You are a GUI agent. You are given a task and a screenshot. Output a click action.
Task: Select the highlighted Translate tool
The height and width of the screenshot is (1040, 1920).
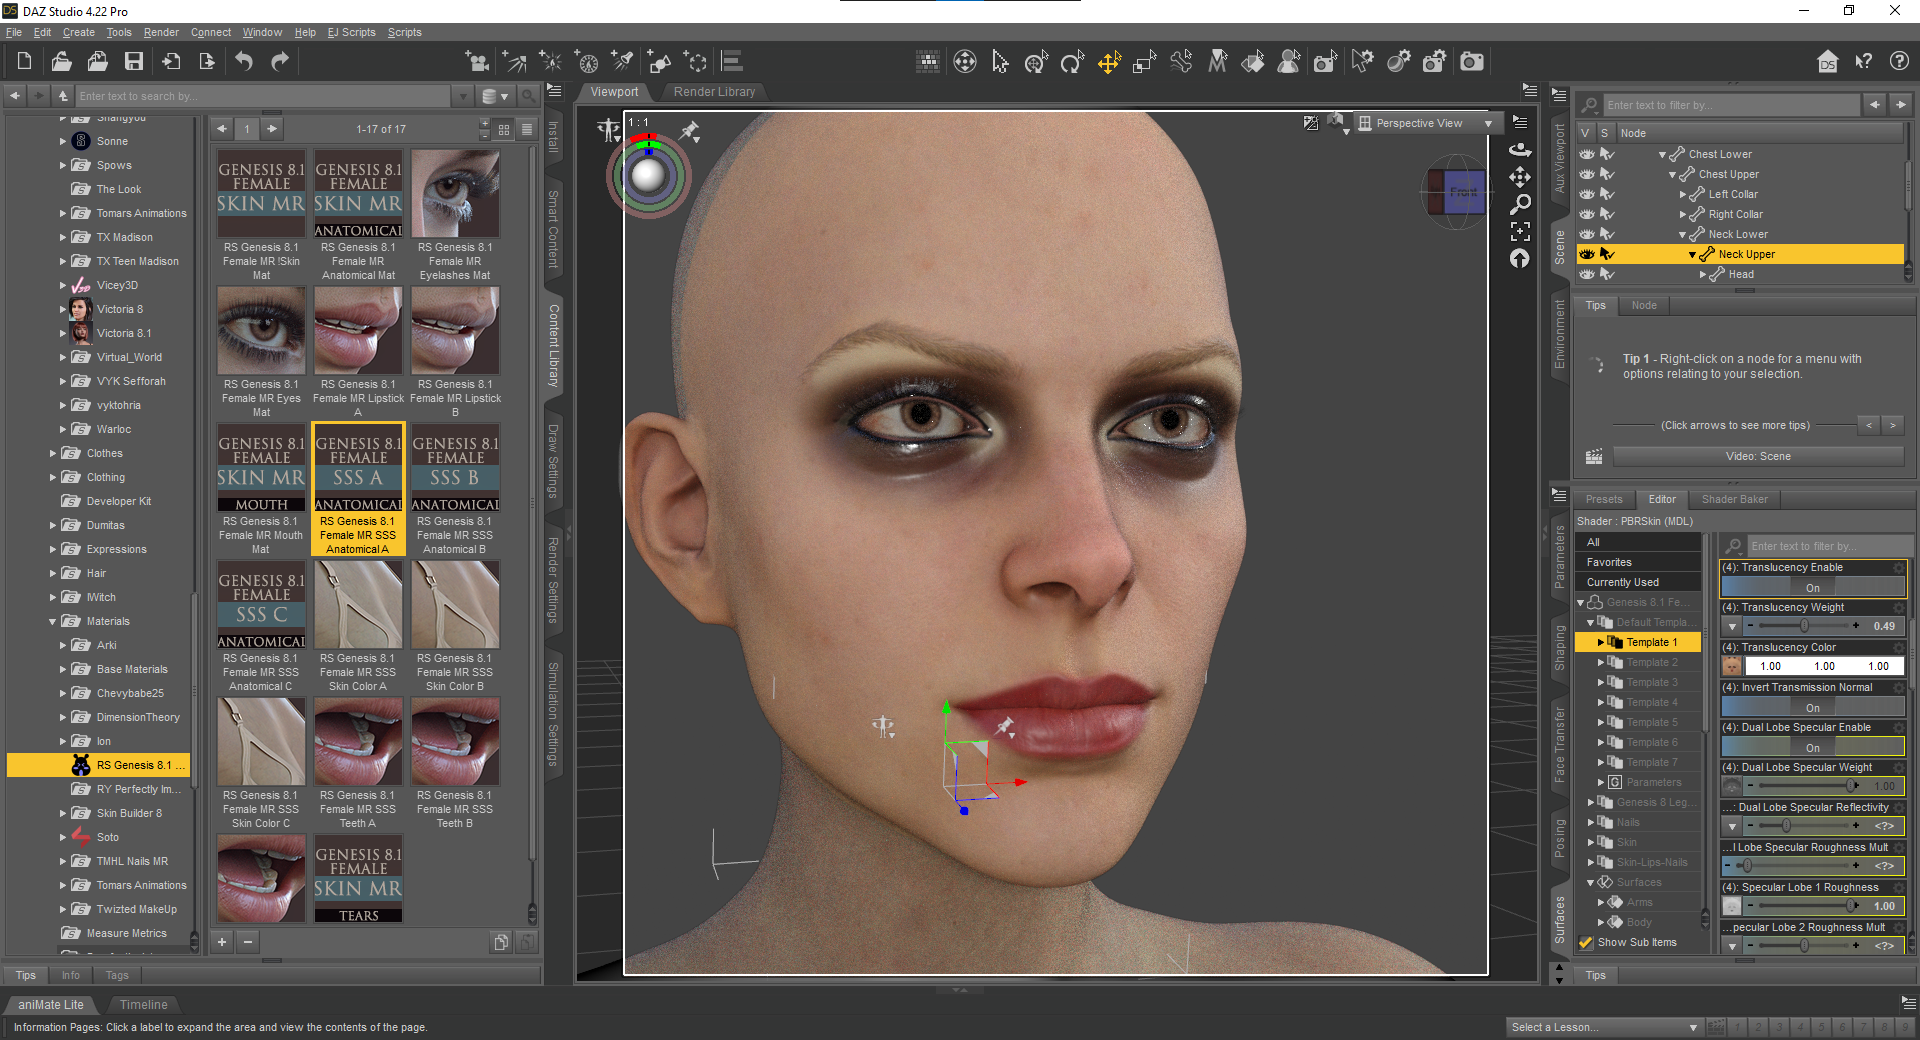(x=1109, y=62)
